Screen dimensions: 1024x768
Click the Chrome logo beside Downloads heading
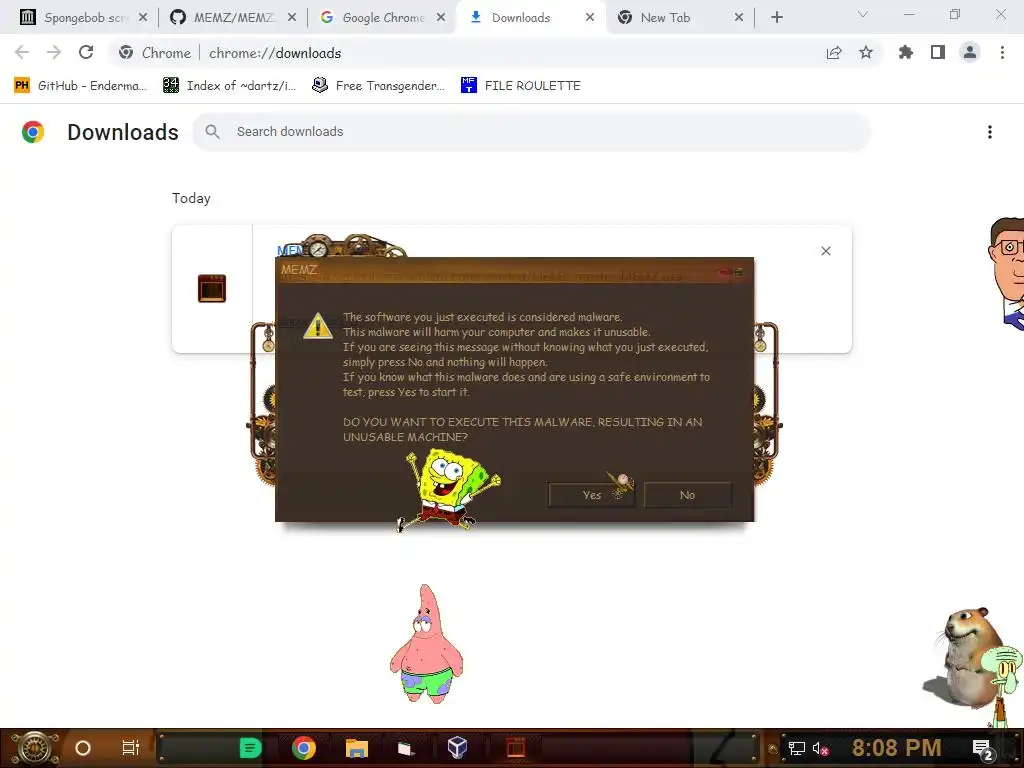[x=33, y=132]
